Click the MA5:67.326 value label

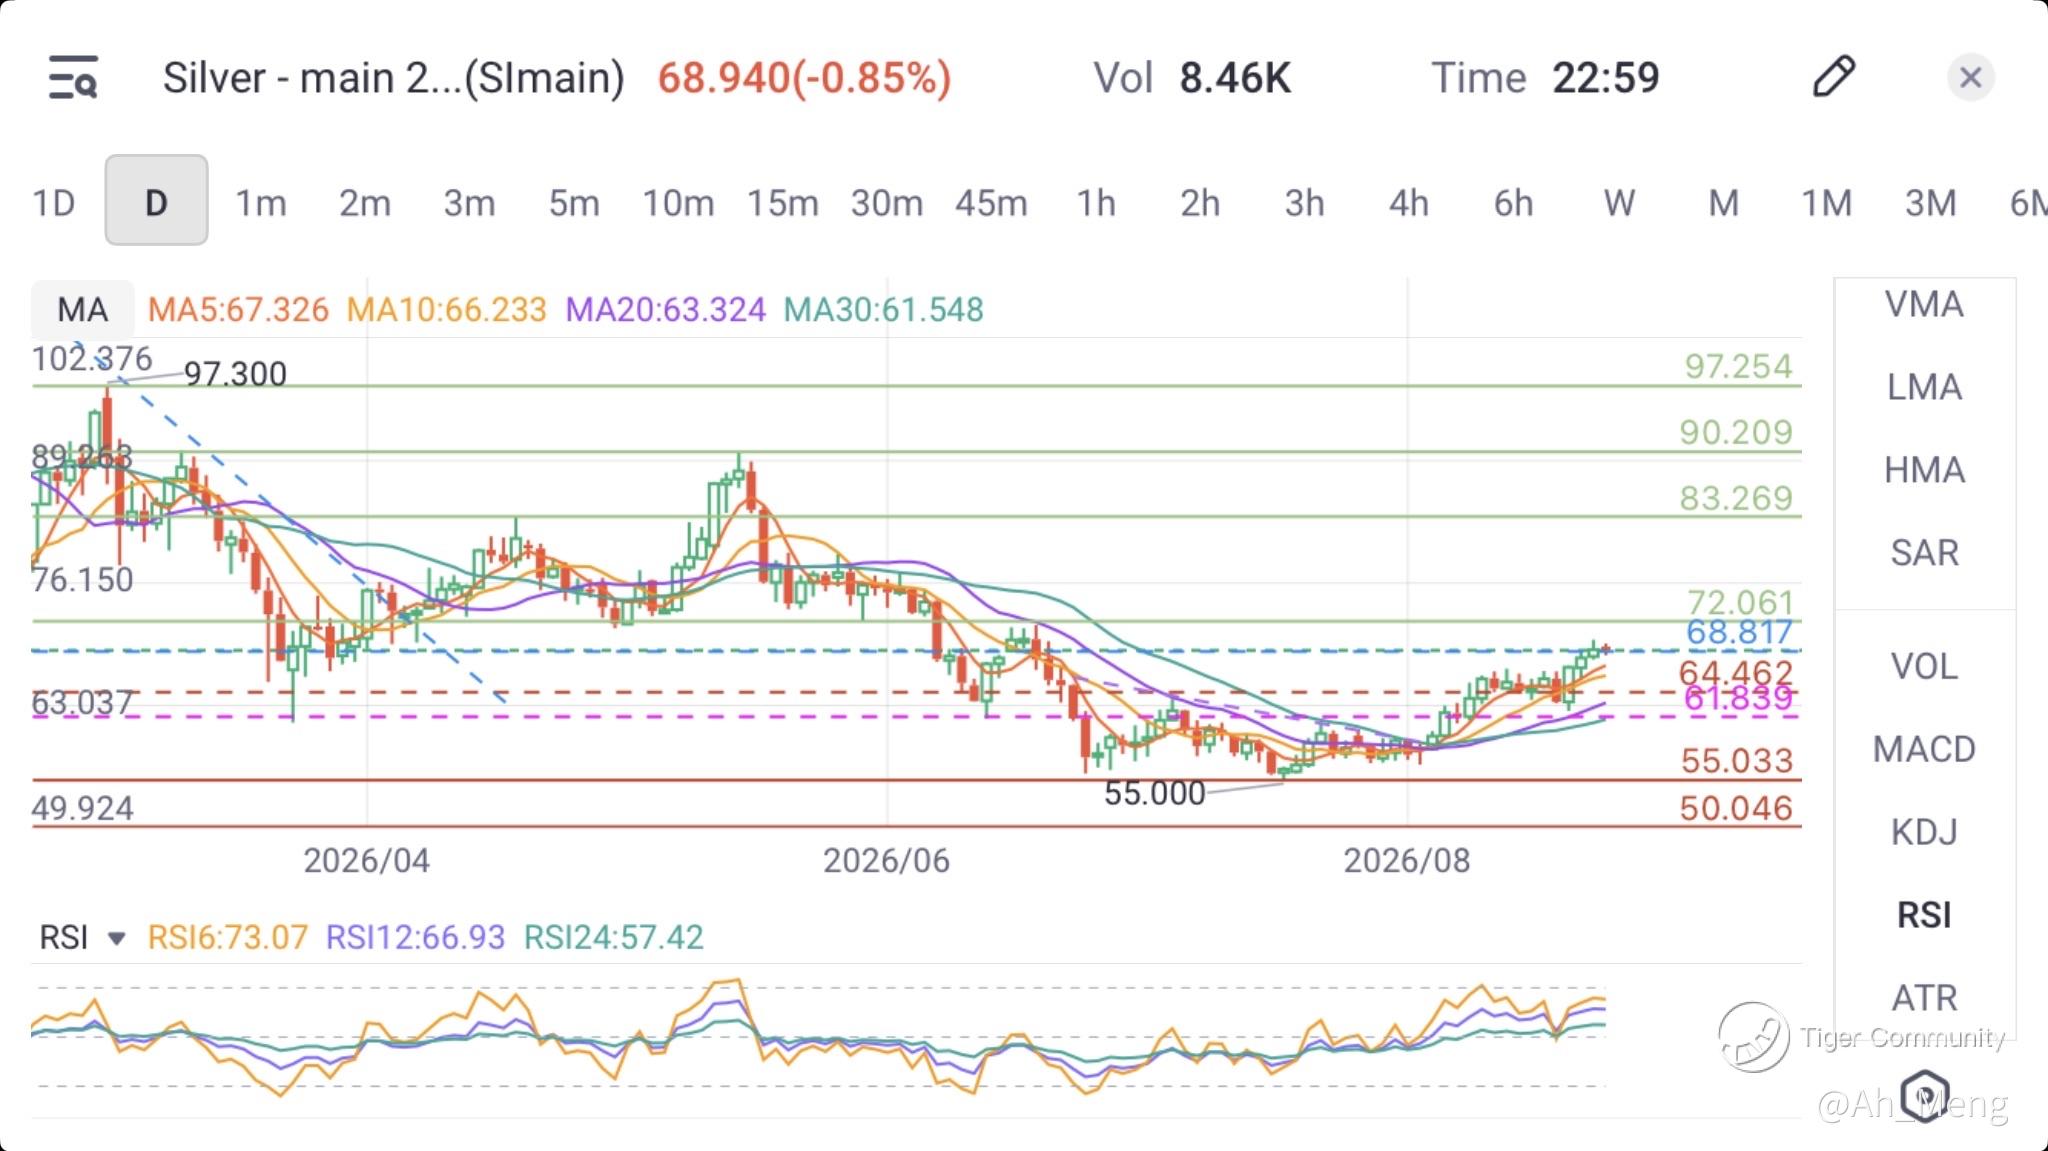[x=238, y=310]
